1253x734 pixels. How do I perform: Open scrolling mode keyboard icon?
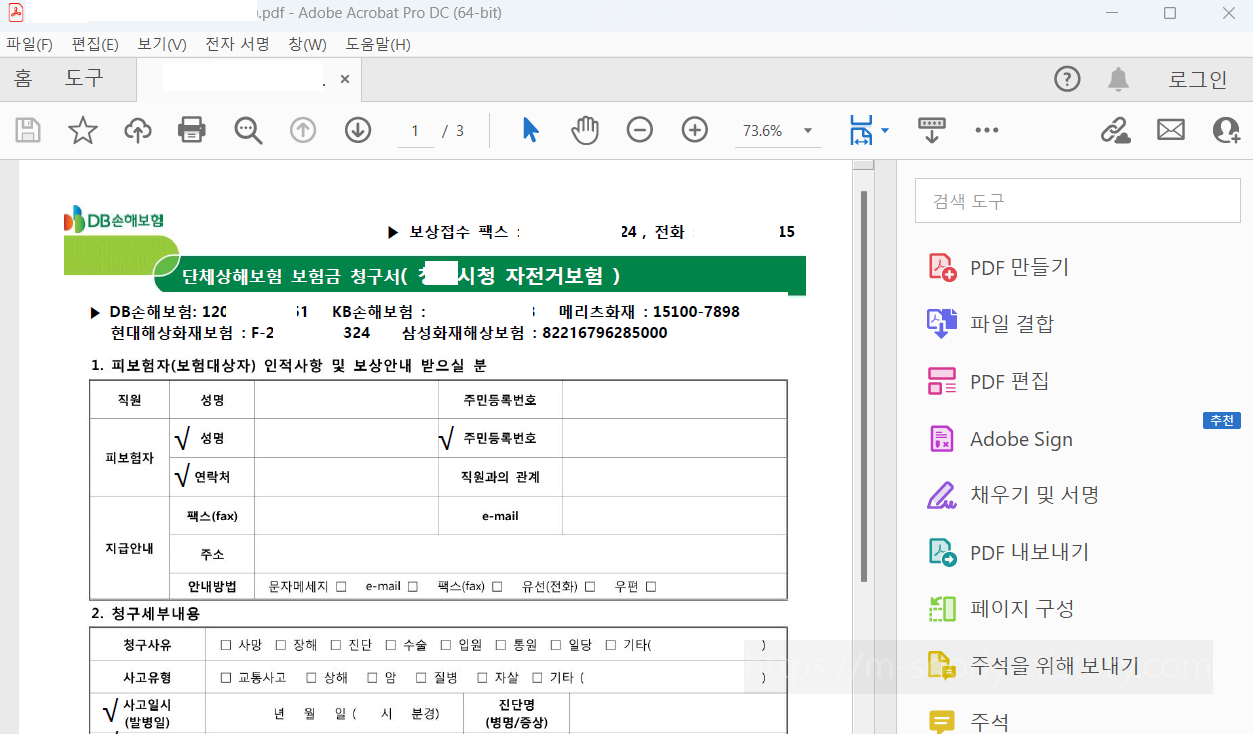pyautogui.click(x=932, y=130)
